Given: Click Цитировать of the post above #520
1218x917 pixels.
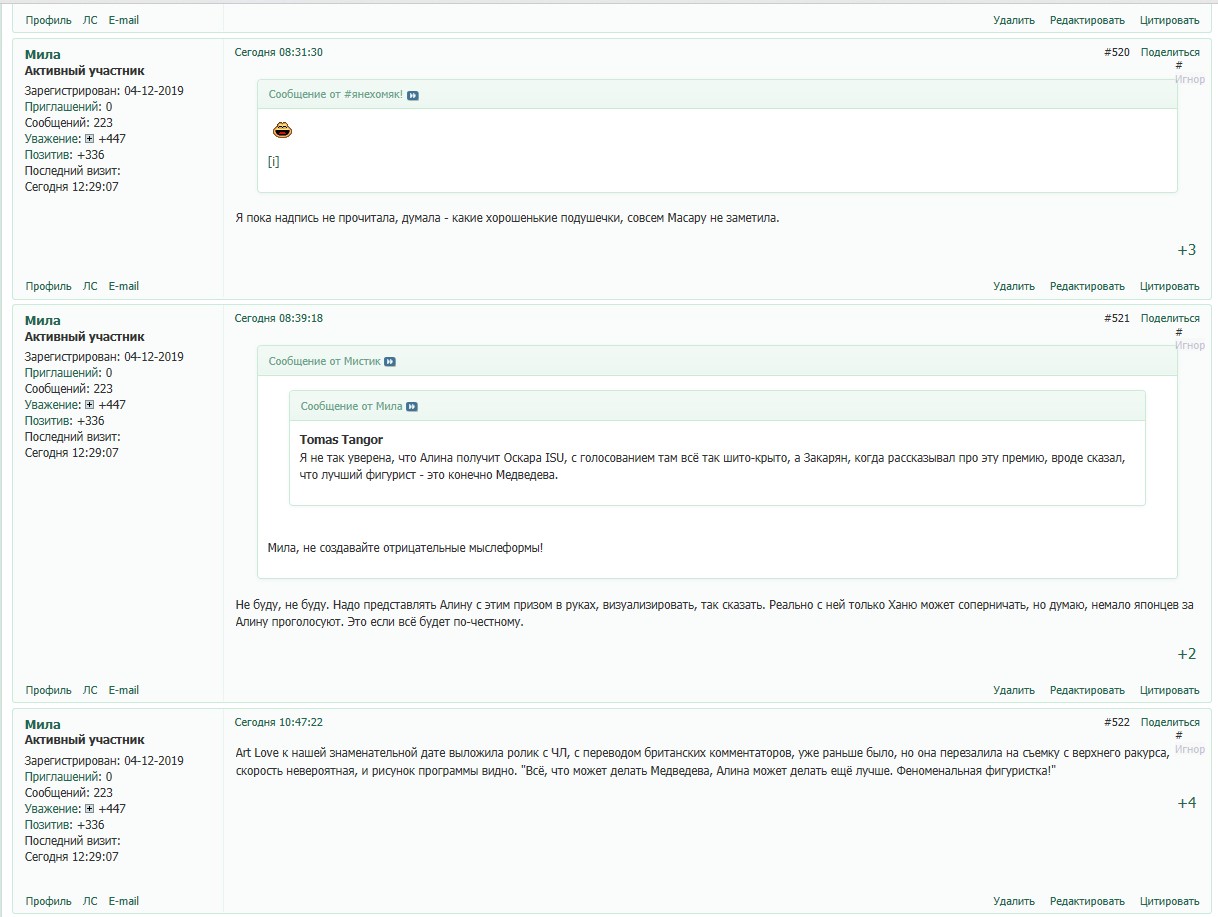Looking at the screenshot, I should [1169, 20].
